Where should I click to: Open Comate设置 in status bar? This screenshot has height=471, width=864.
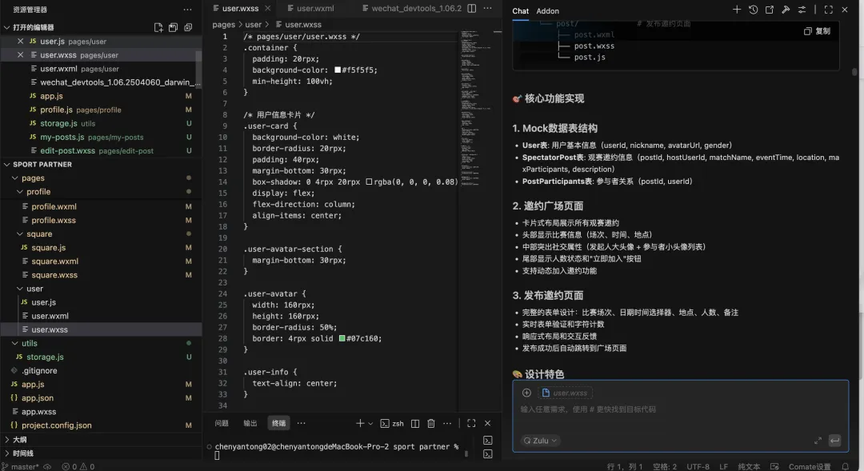809,467
